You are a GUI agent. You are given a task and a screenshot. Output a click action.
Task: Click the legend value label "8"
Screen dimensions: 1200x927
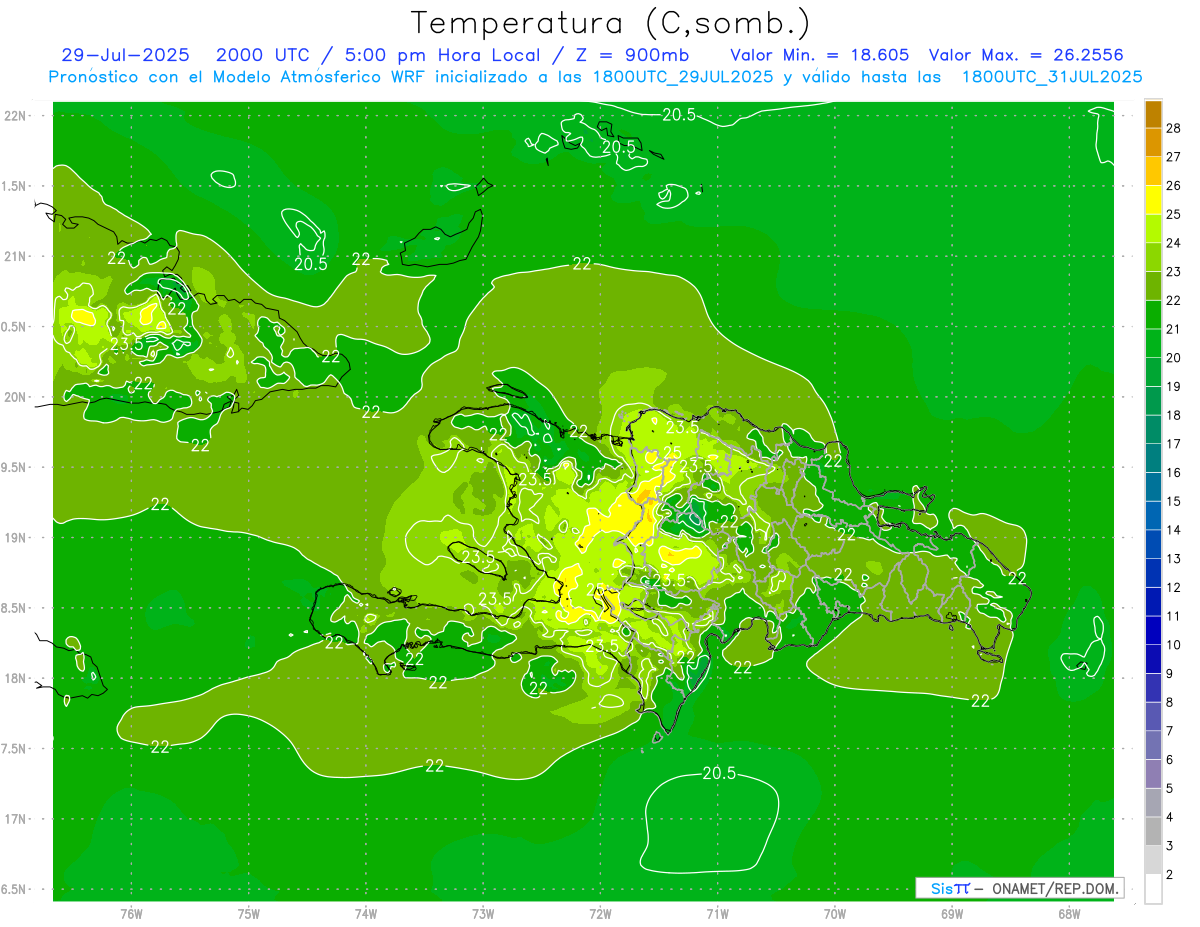point(1170,702)
